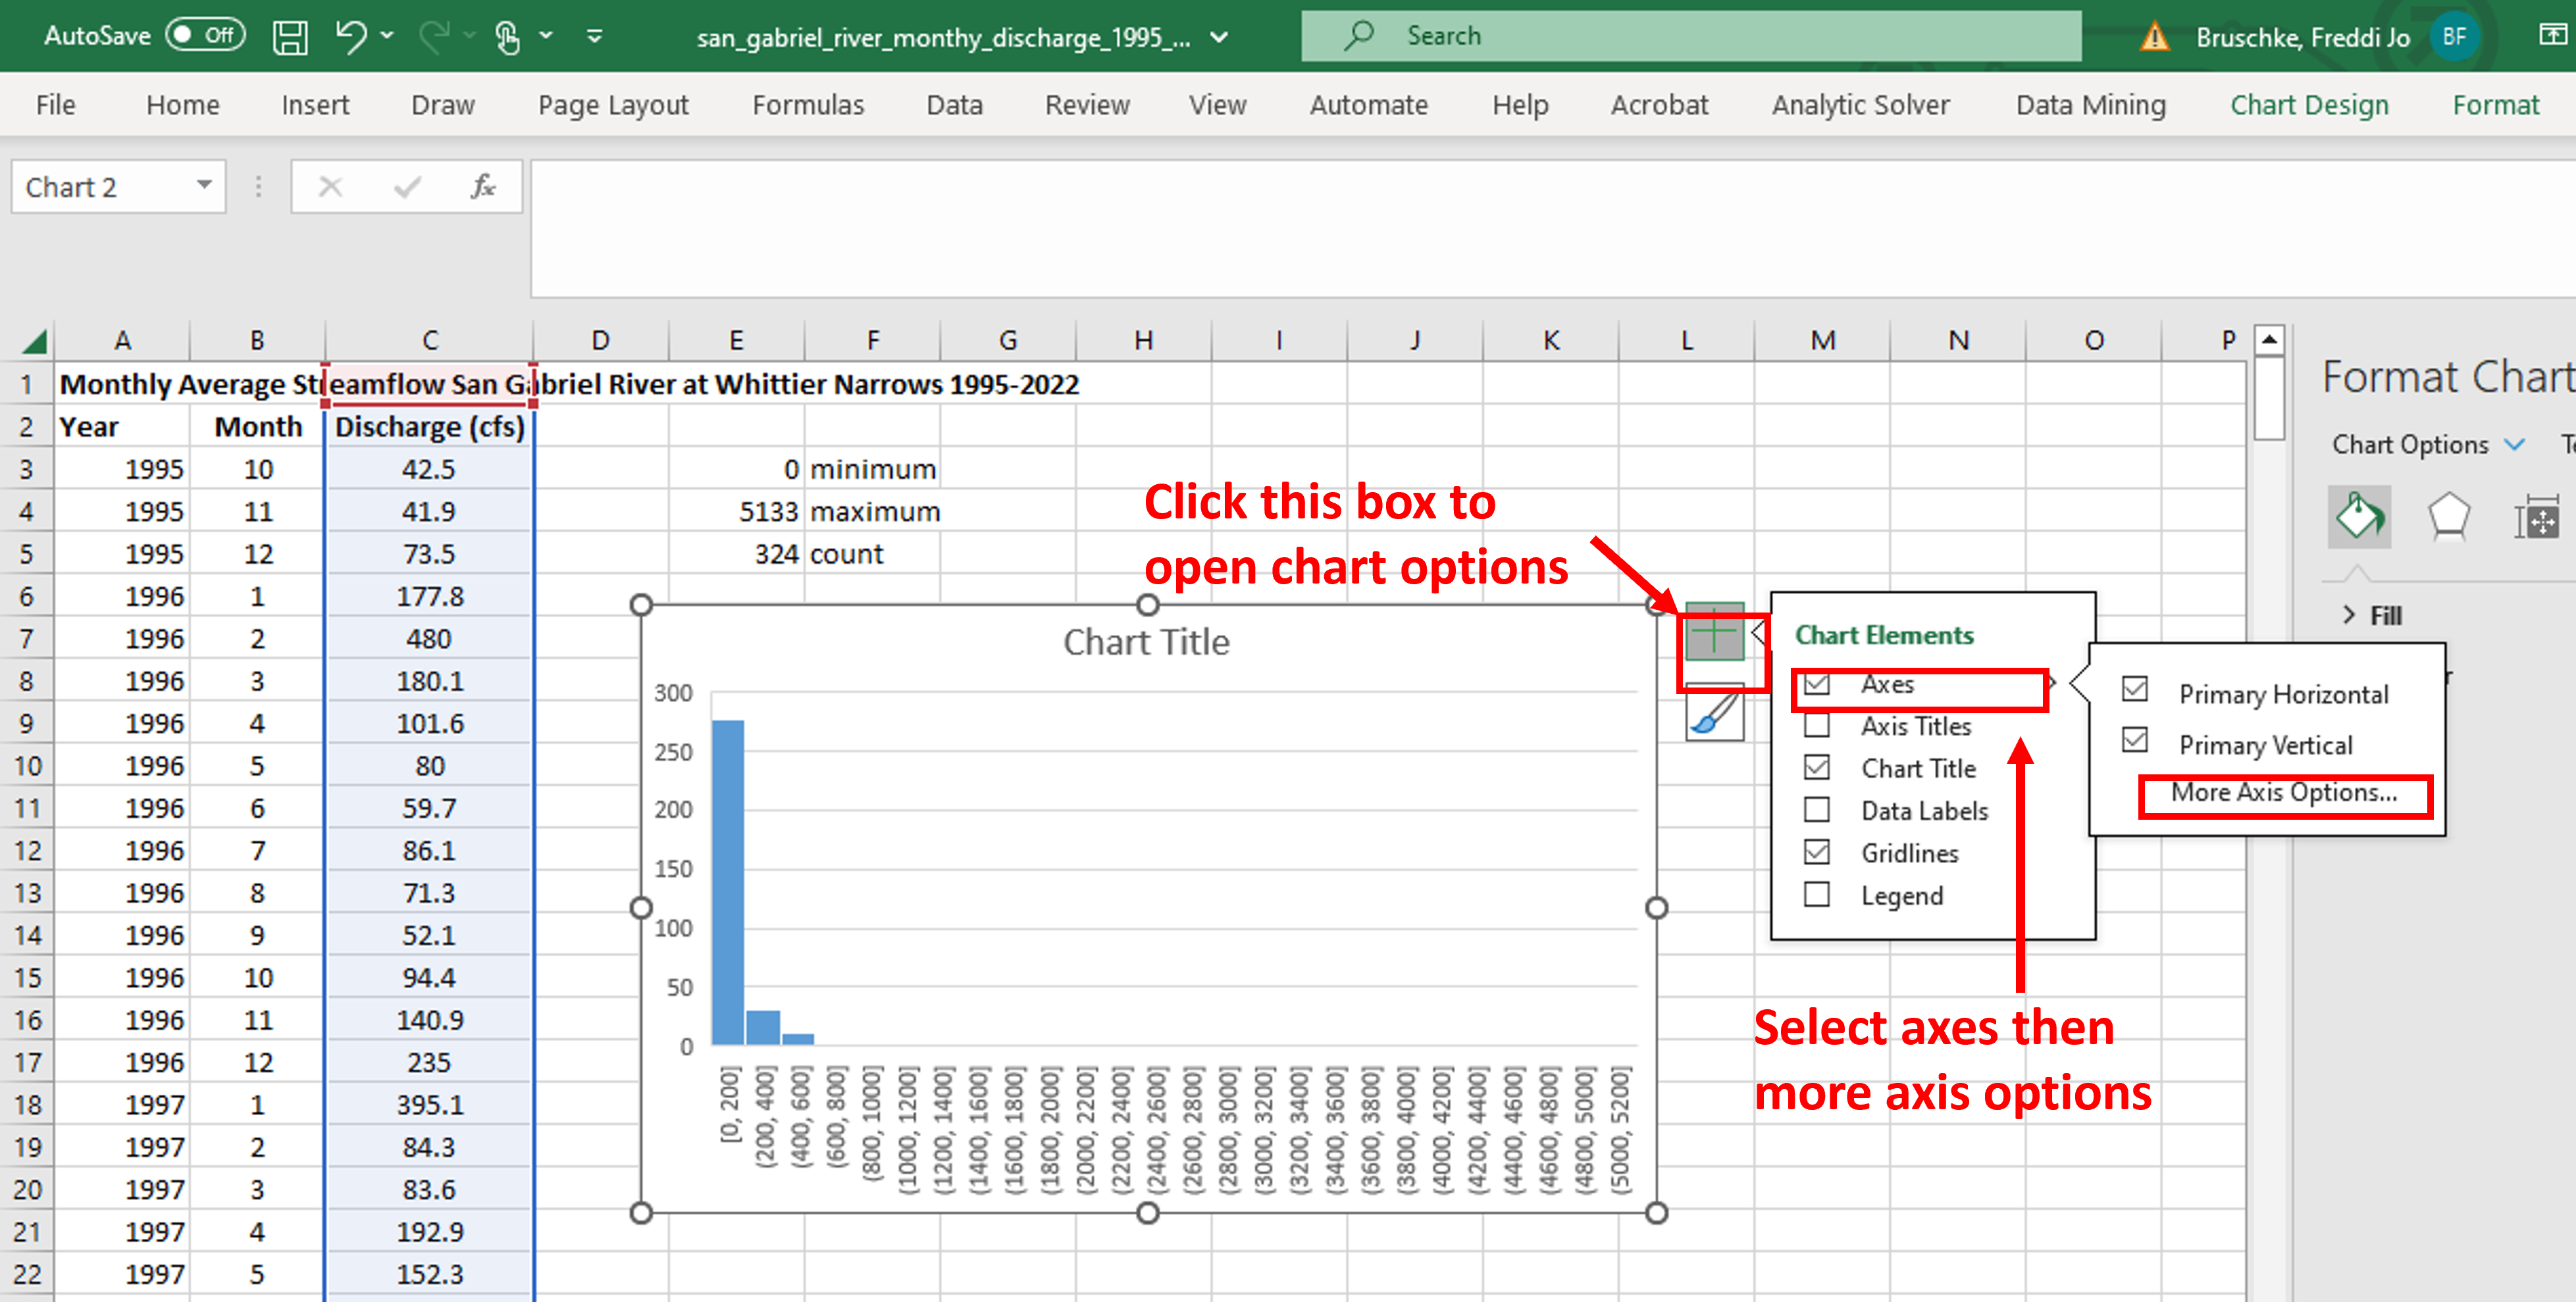Screen dimensions: 2576x1302
Task: Click the Save icon in title bar
Action: (290, 37)
